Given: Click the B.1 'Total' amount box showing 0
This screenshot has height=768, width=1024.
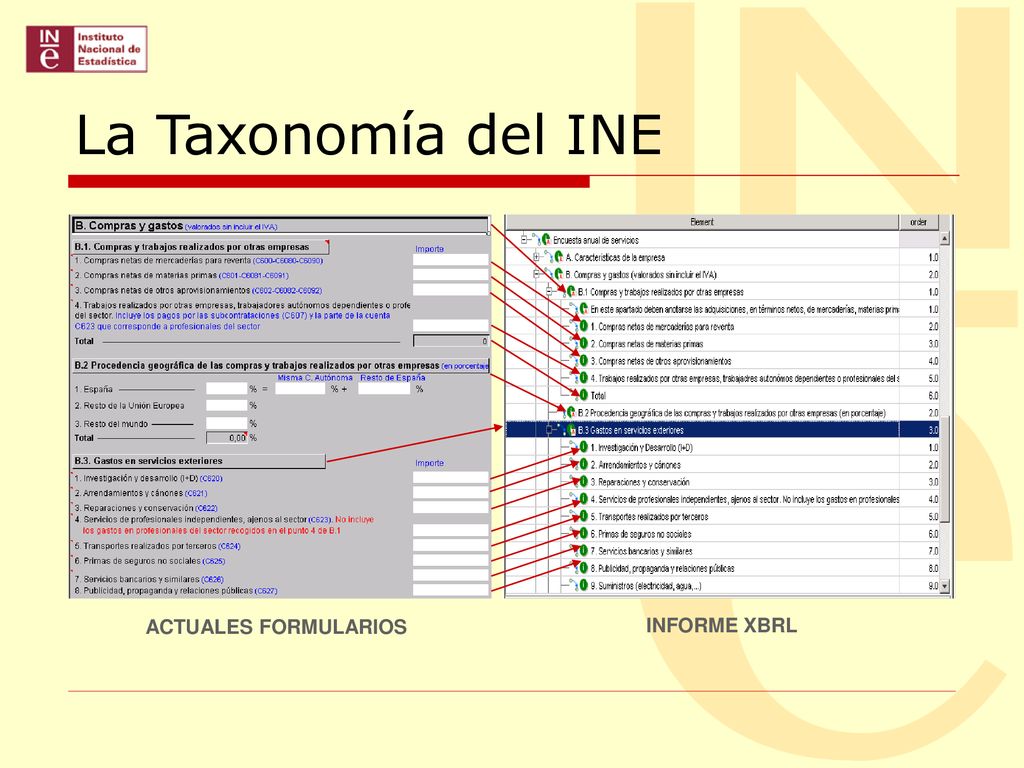Looking at the screenshot, I should pyautogui.click(x=451, y=341).
